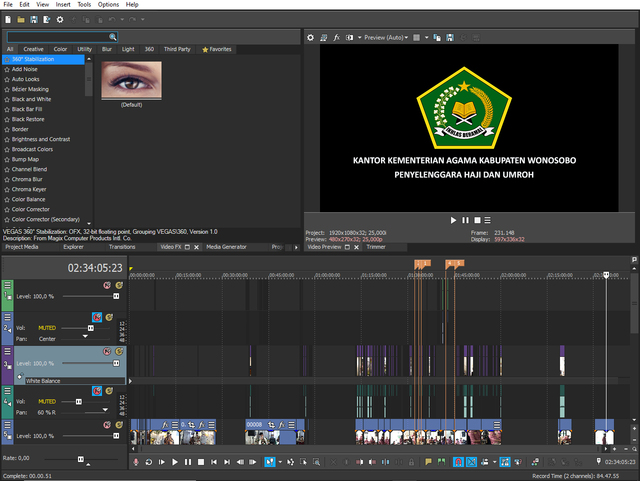Play the timeline from the transport bar
This screenshot has height=481, width=640.
175,462
